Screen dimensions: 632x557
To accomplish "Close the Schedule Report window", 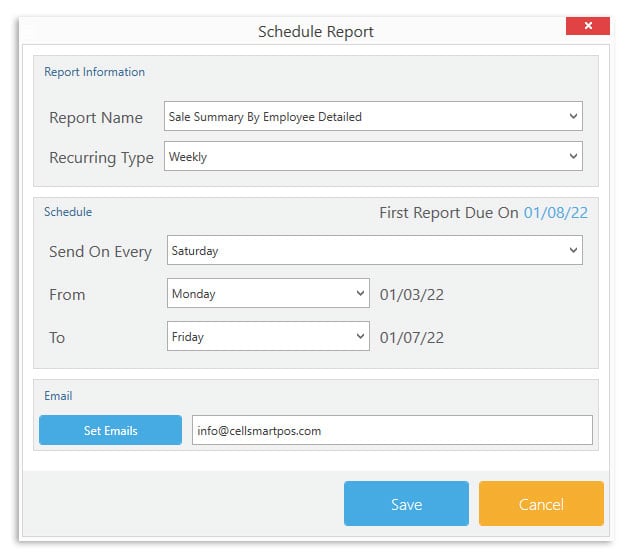I will click(x=588, y=26).
